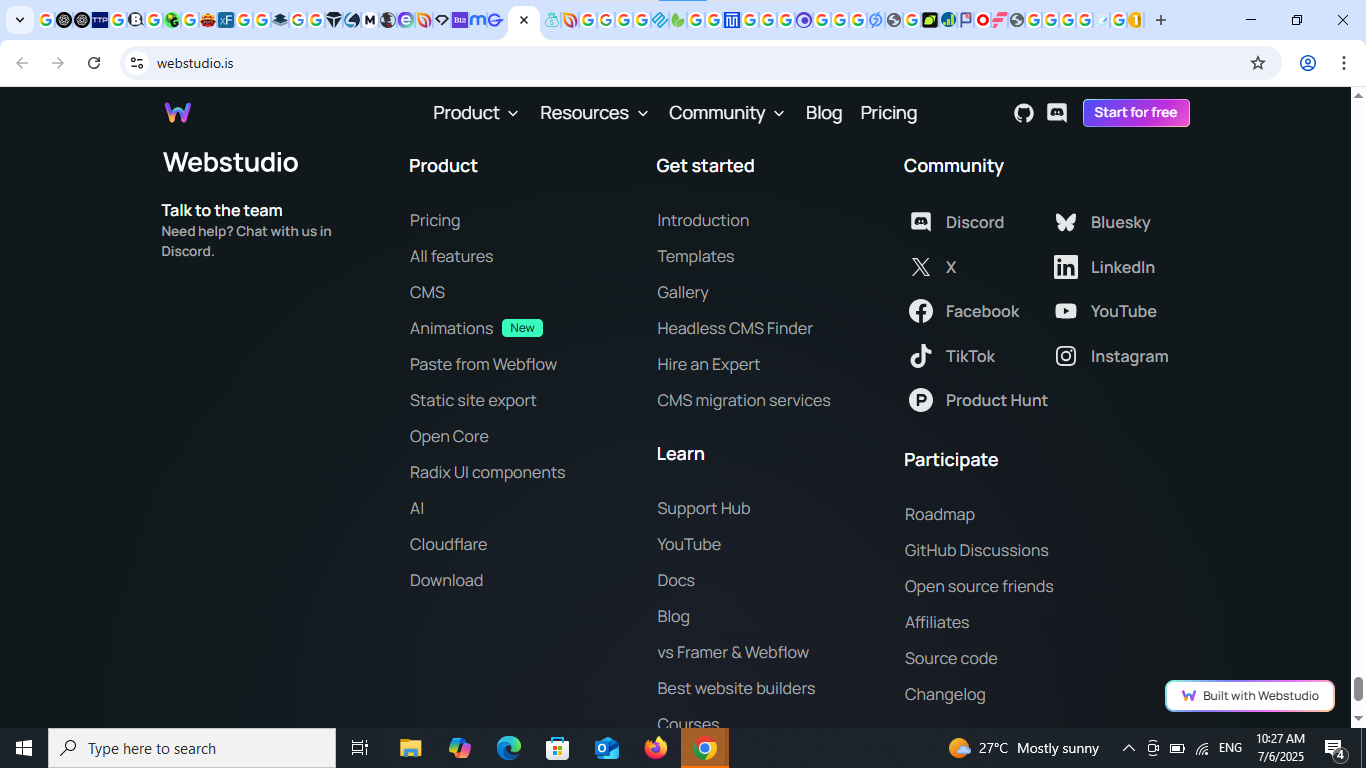Image resolution: width=1366 pixels, height=768 pixels.
Task: Open the Facebook icon under Community
Action: [921, 311]
